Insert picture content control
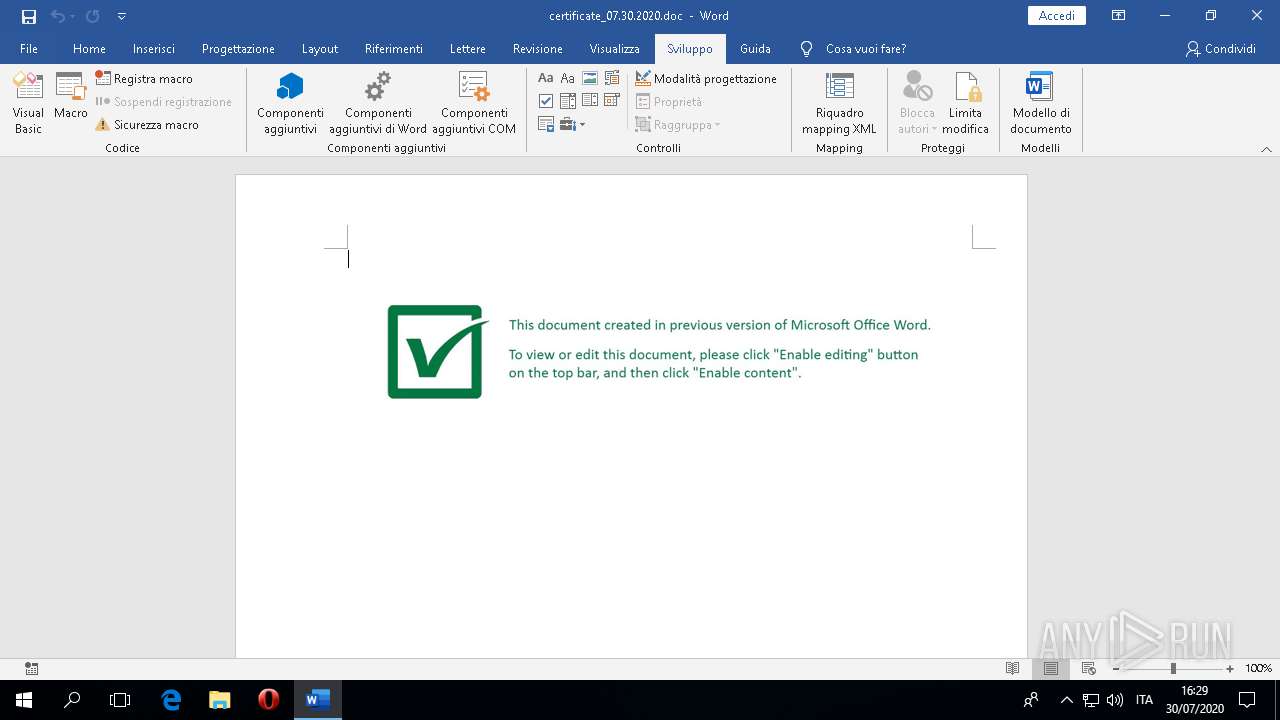The image size is (1280, 720). coord(590,78)
